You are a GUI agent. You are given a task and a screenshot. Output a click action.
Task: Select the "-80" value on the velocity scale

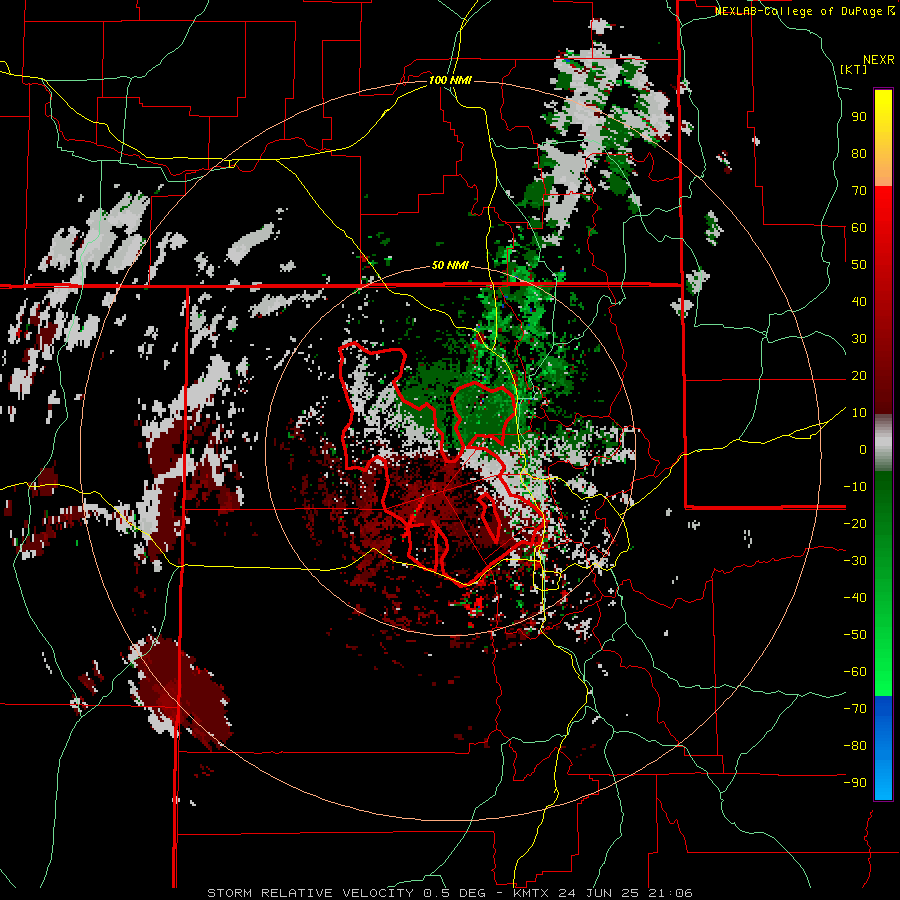coord(855,746)
